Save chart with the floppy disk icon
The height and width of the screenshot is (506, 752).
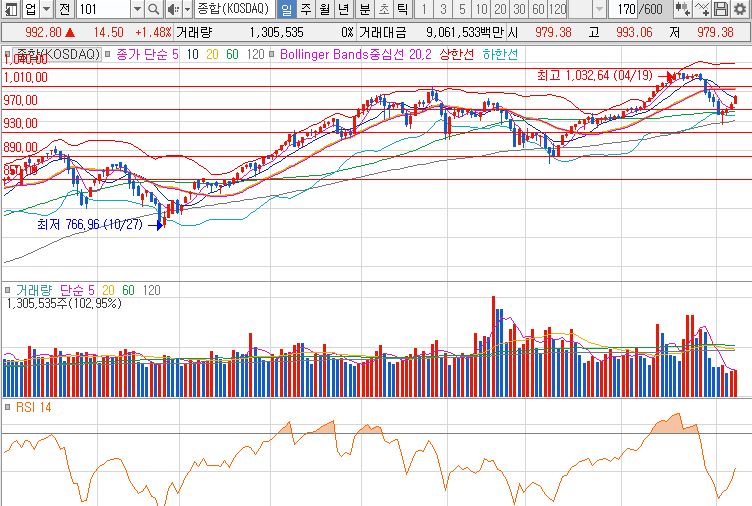click(721, 9)
